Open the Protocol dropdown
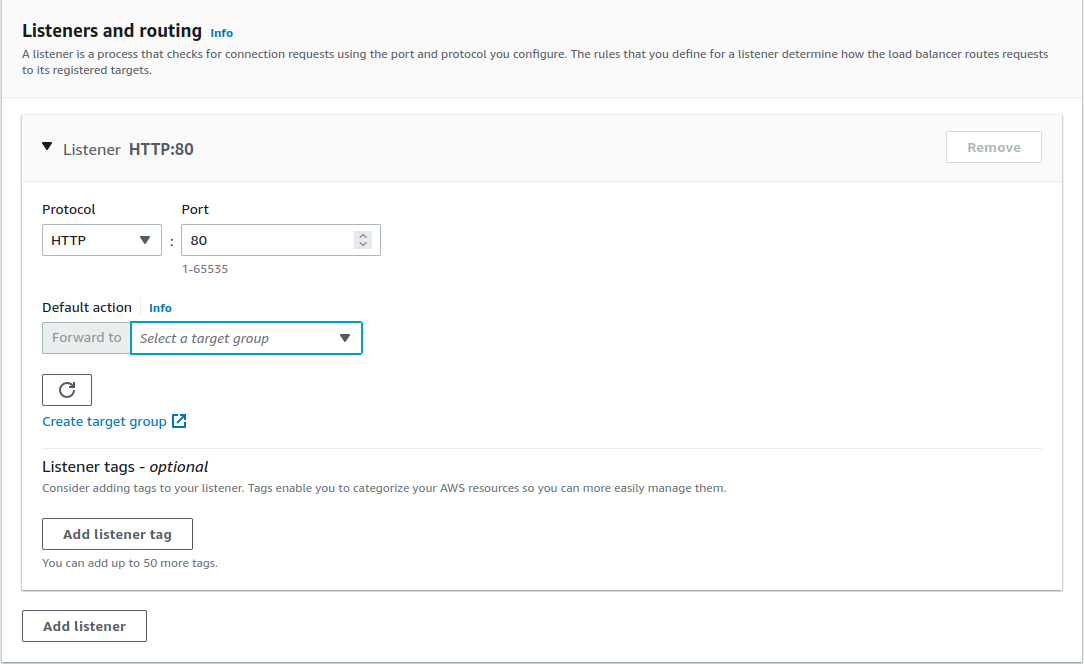Image resolution: width=1084 pixels, height=664 pixels. click(x=101, y=239)
